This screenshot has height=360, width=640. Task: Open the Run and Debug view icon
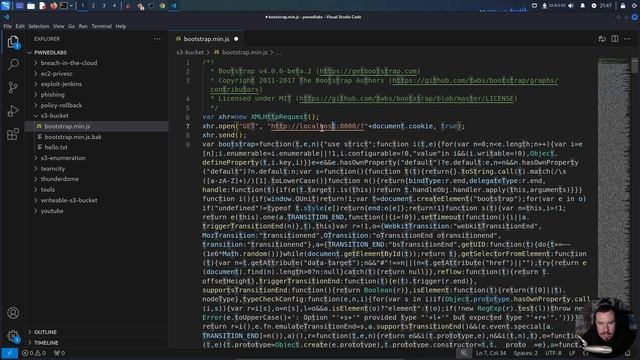[x=13, y=111]
